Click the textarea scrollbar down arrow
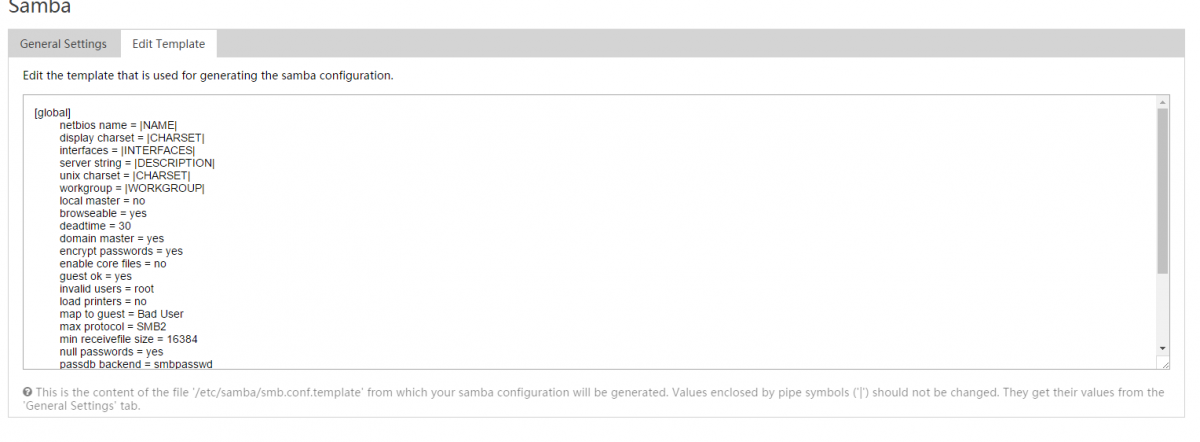 pos(1162,347)
